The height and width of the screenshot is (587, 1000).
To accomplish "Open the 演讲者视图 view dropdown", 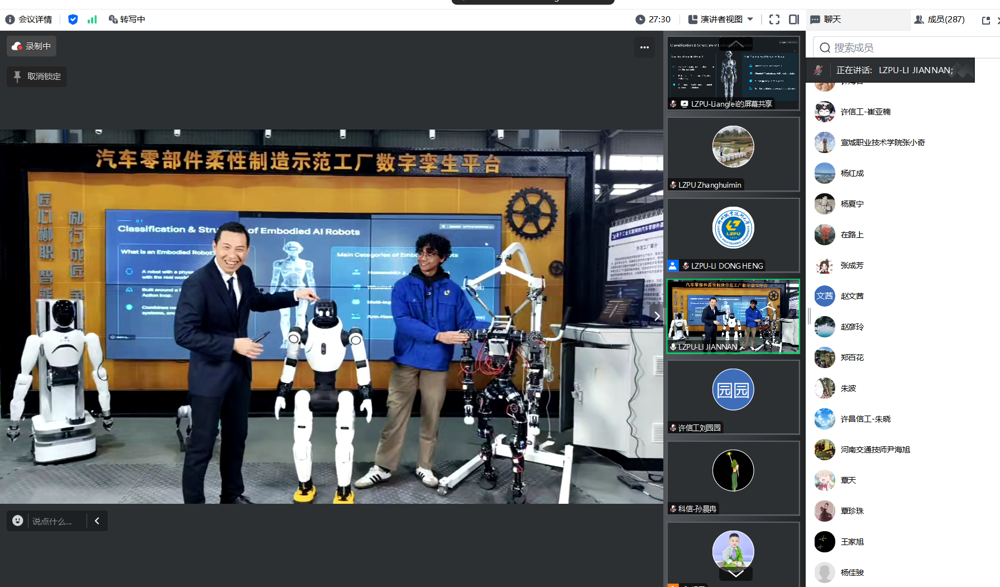I will (x=721, y=19).
